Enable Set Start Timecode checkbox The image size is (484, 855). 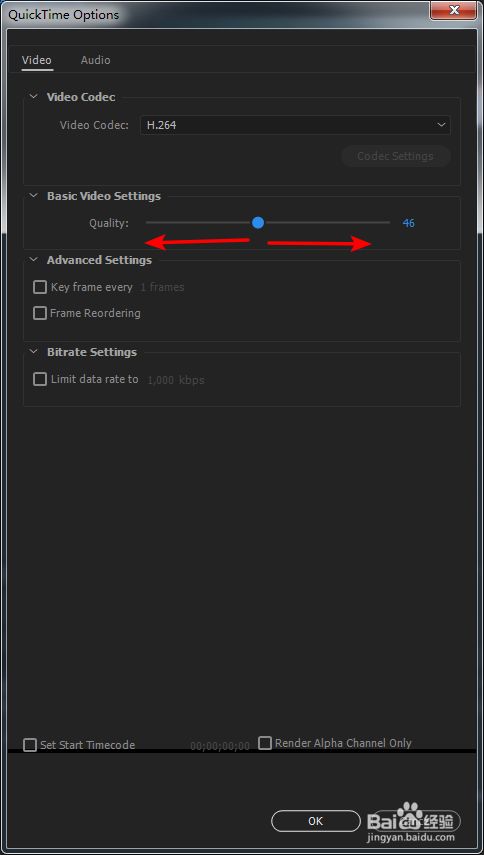coord(30,745)
